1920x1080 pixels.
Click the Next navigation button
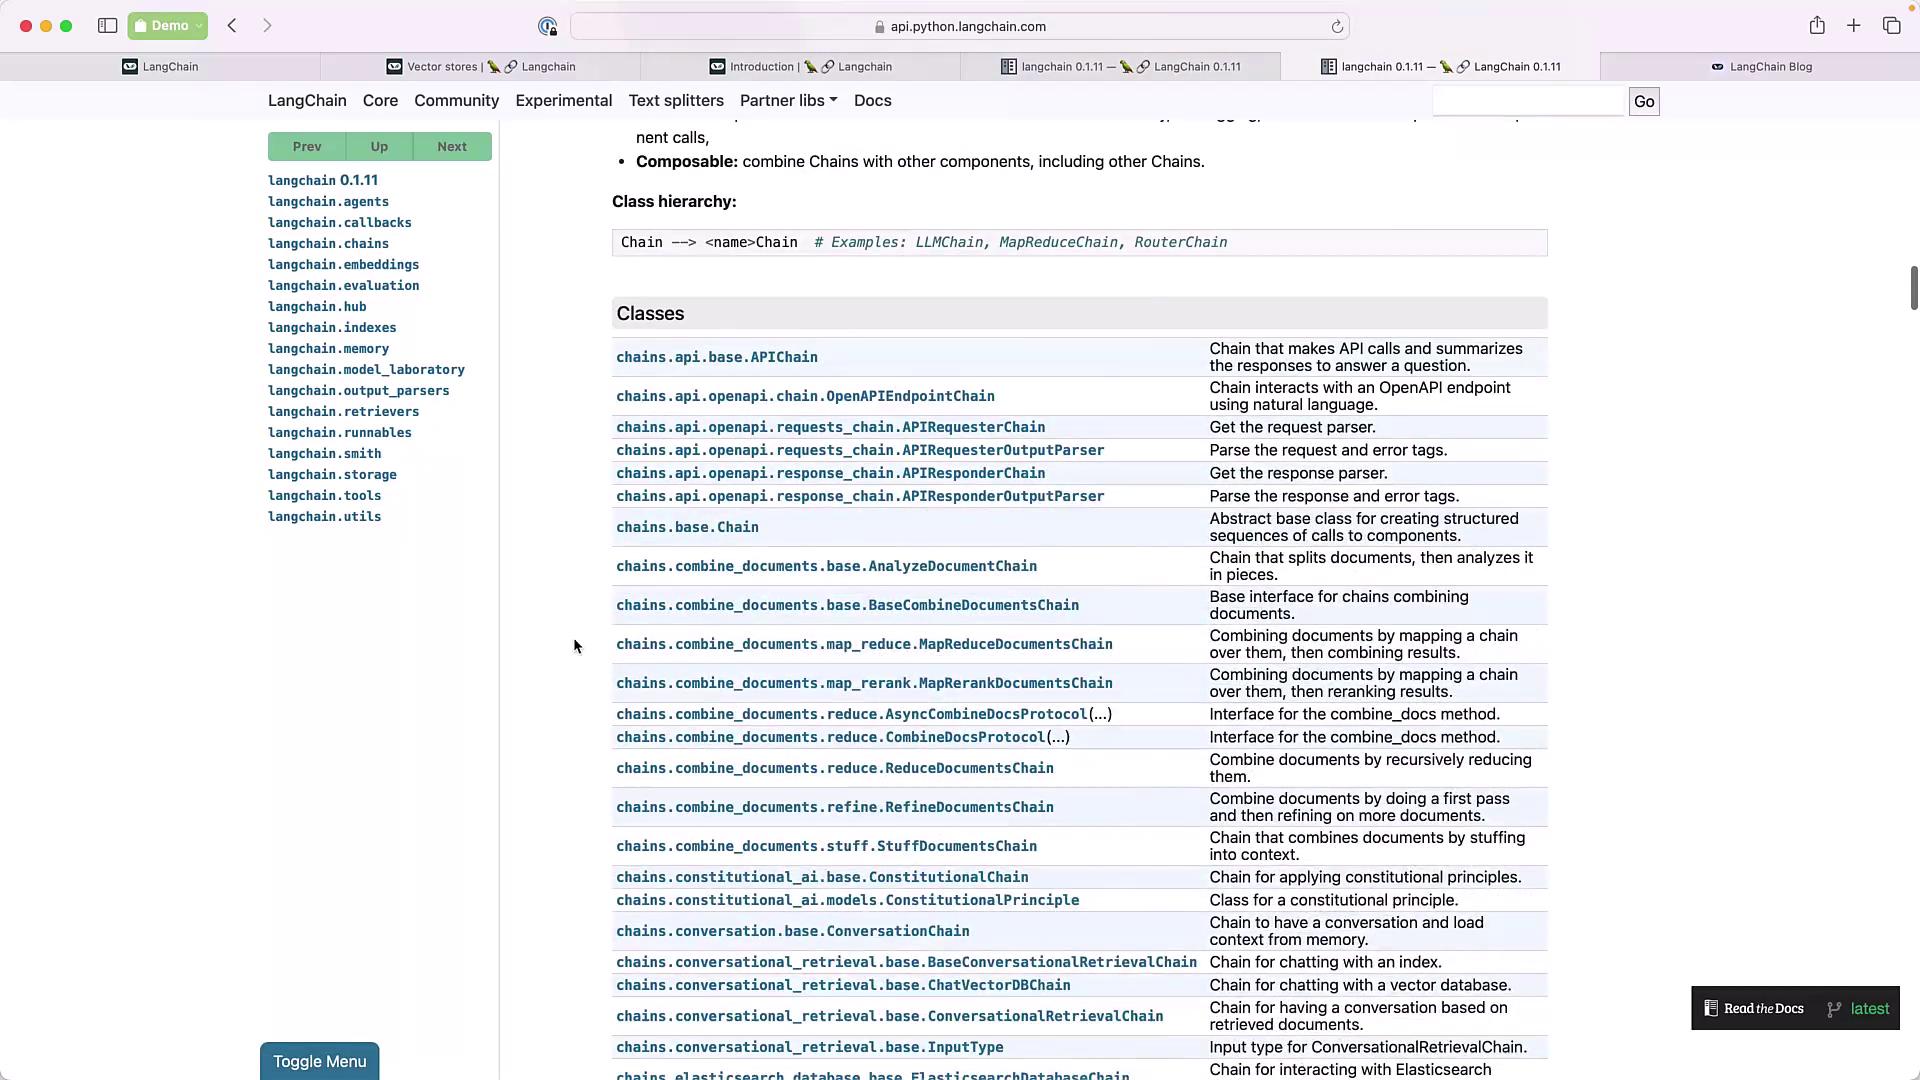(x=452, y=147)
